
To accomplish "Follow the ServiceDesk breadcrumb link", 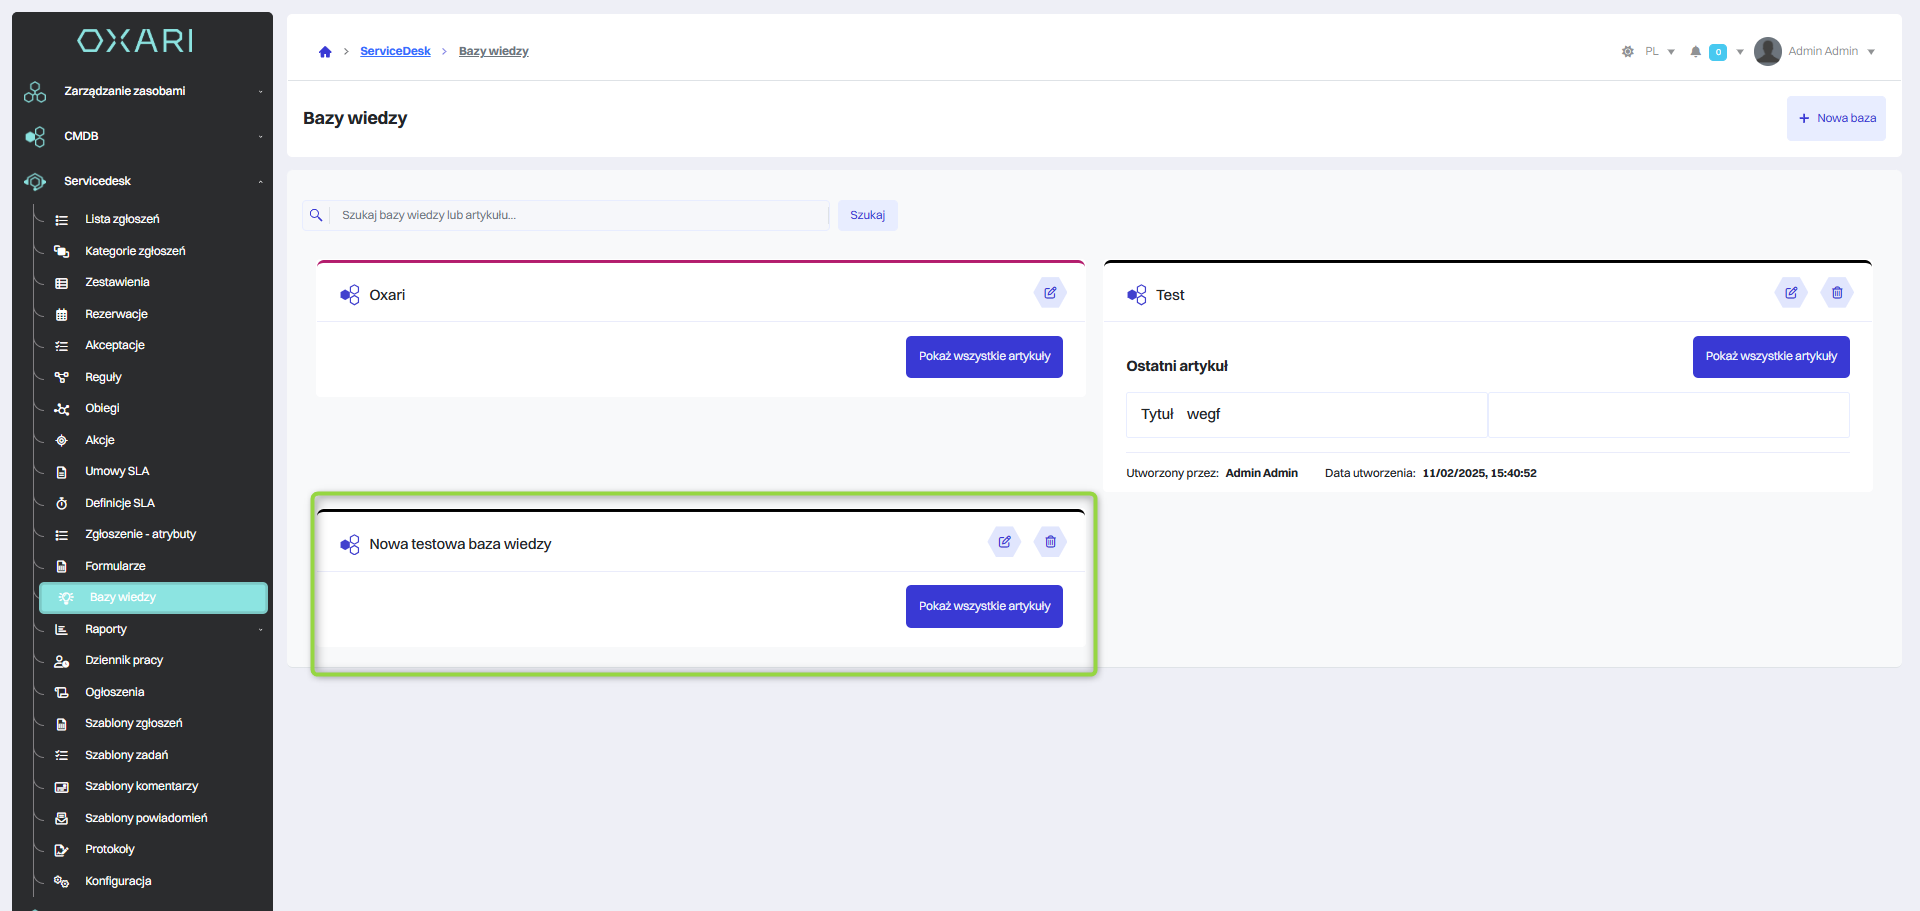I will pyautogui.click(x=395, y=51).
